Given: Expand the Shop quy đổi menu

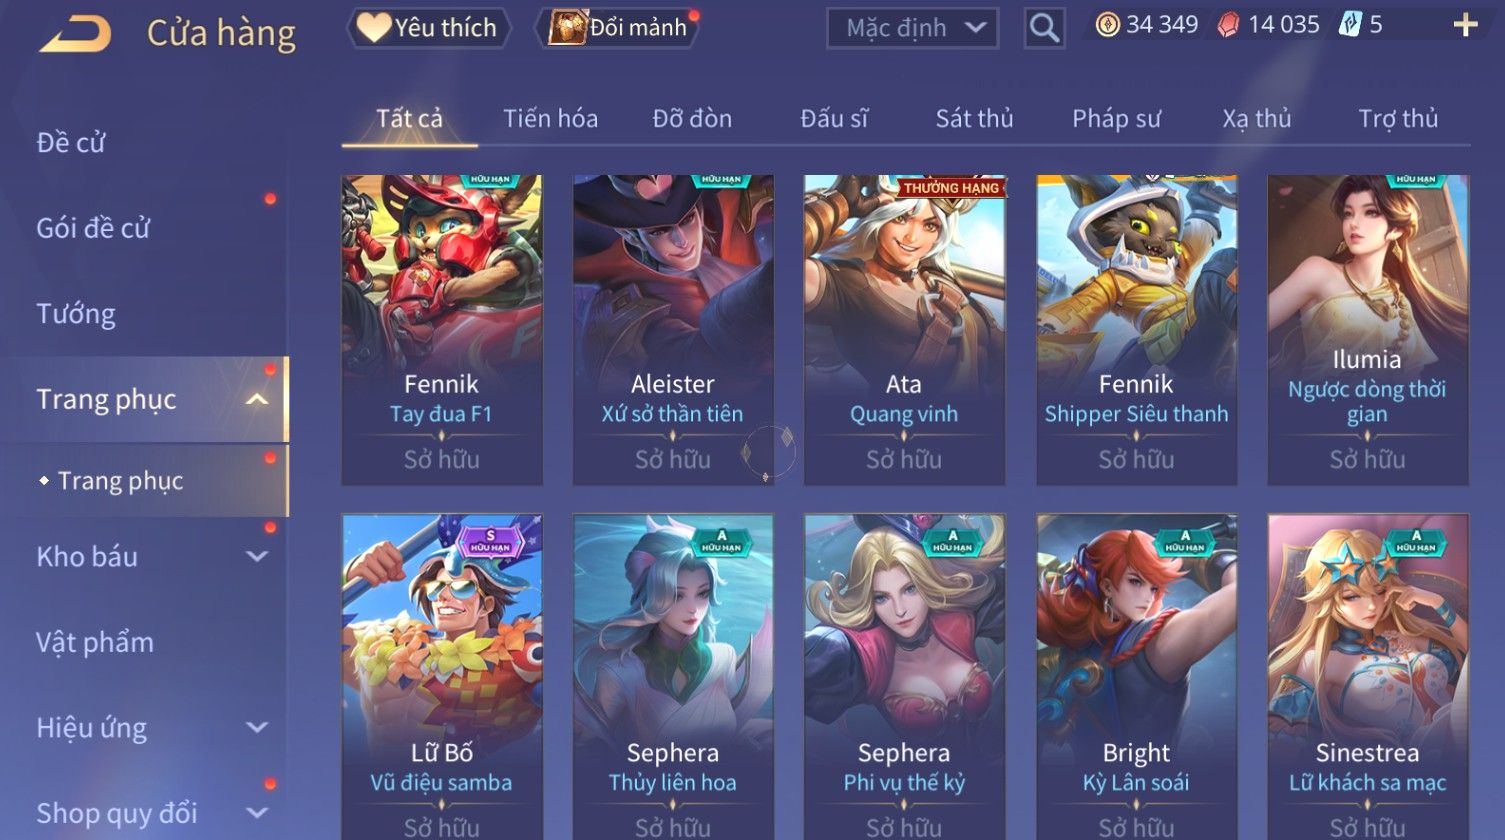Looking at the screenshot, I should pyautogui.click(x=257, y=813).
